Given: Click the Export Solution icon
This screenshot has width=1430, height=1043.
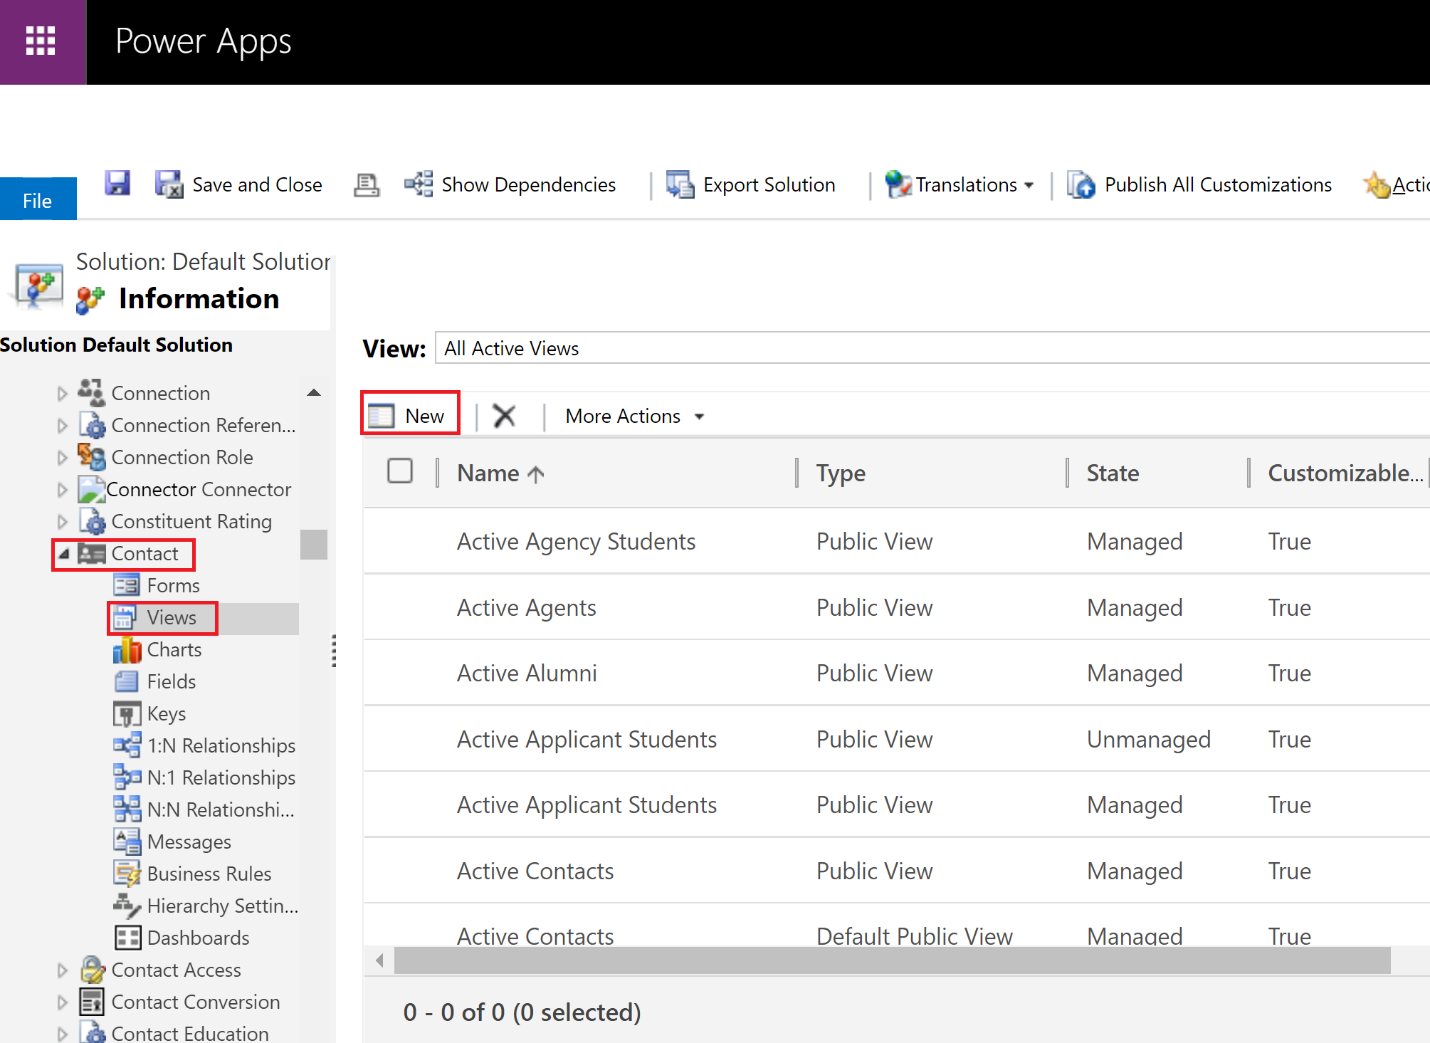Looking at the screenshot, I should [x=680, y=184].
